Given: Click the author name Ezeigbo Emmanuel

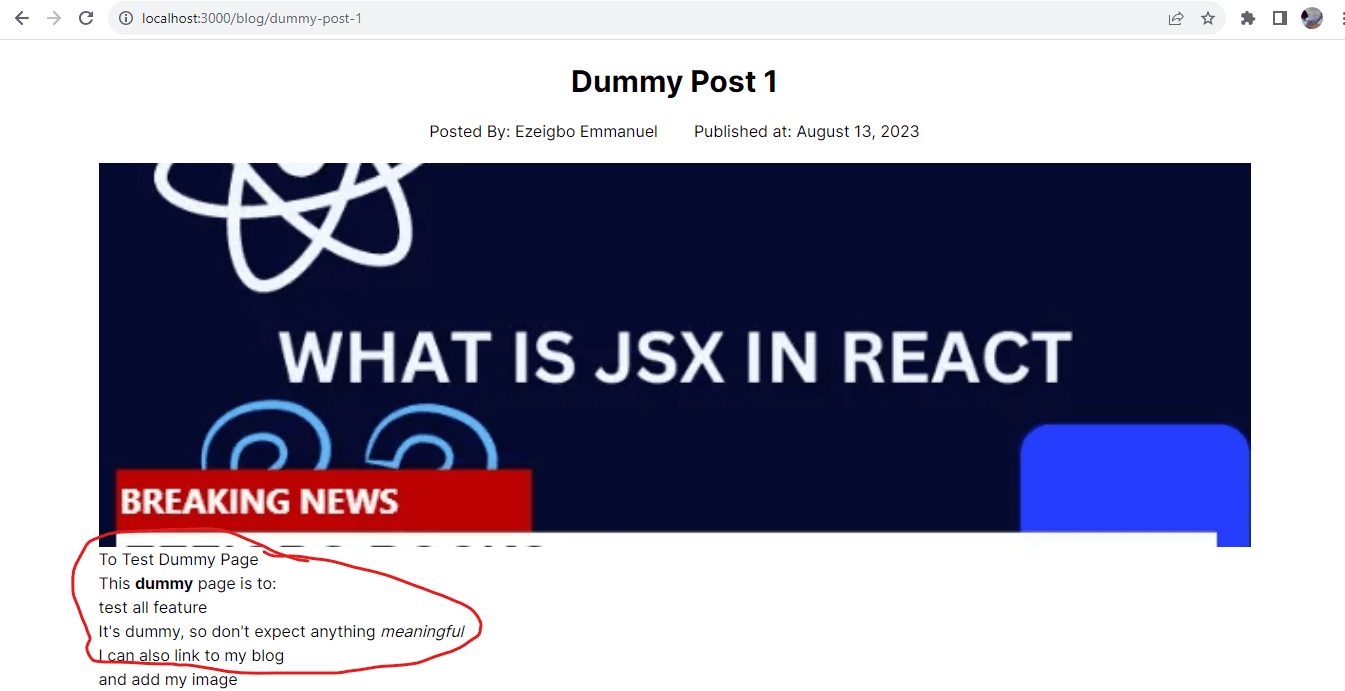Looking at the screenshot, I should point(586,131).
